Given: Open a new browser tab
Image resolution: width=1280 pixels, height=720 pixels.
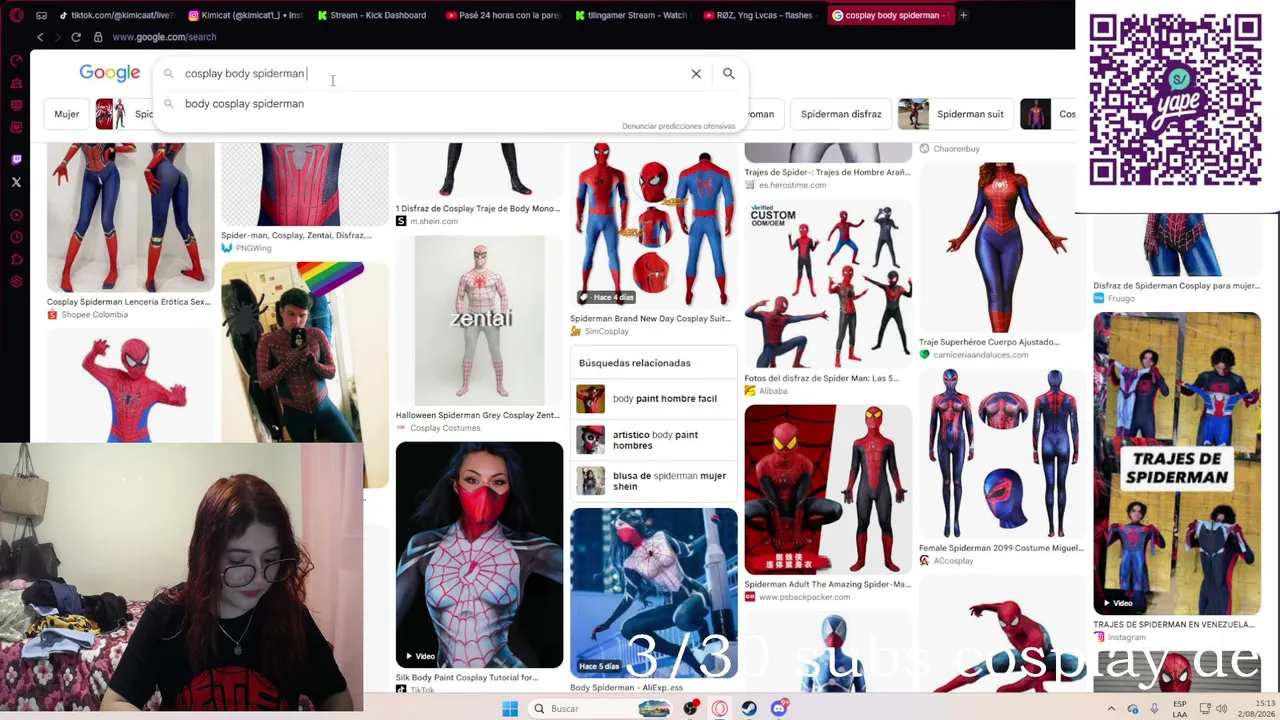Looking at the screenshot, I should [963, 15].
